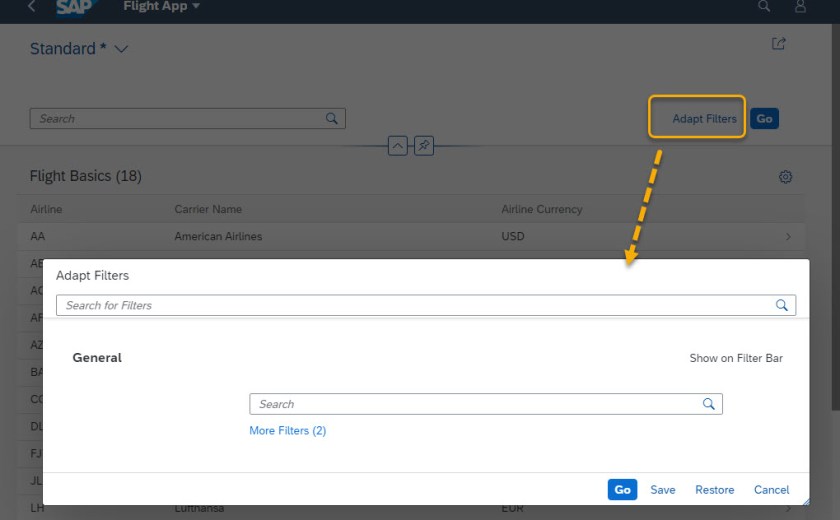
Task: Click the Airline Currency column header
Action: tap(542, 209)
